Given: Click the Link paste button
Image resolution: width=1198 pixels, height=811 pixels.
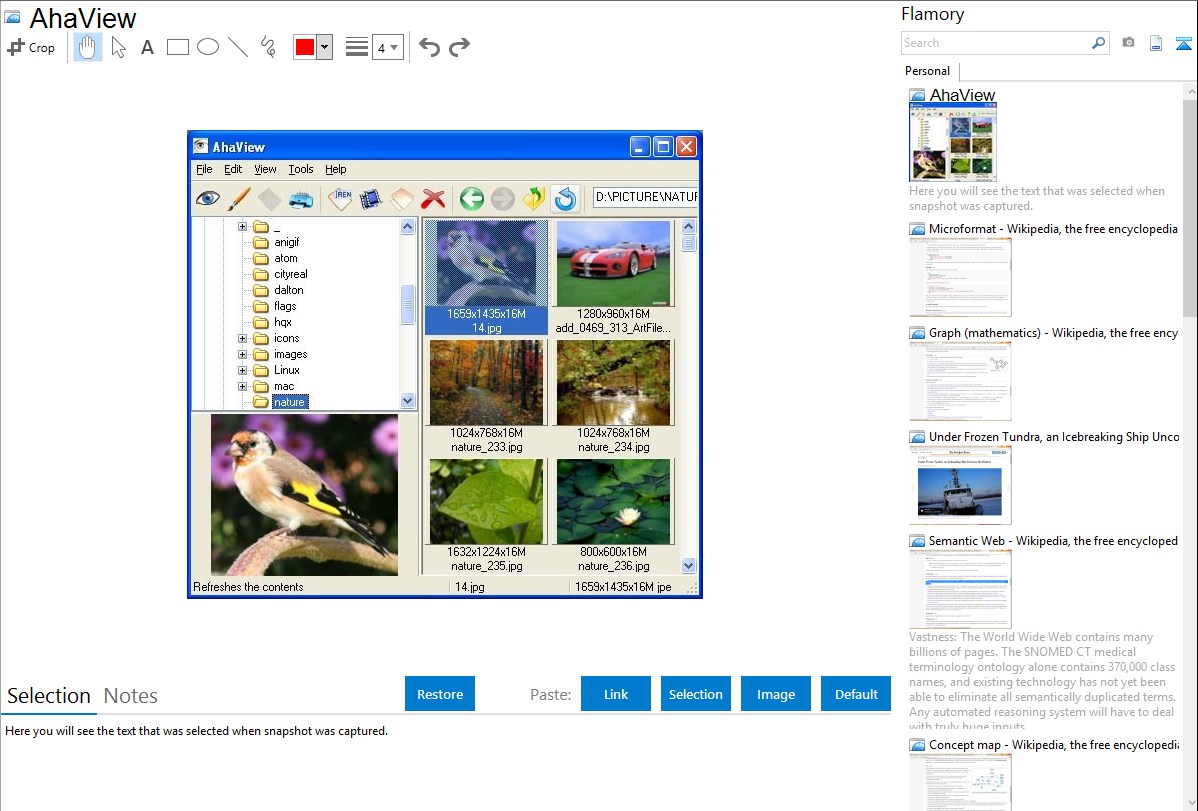Looking at the screenshot, I should [x=616, y=694].
